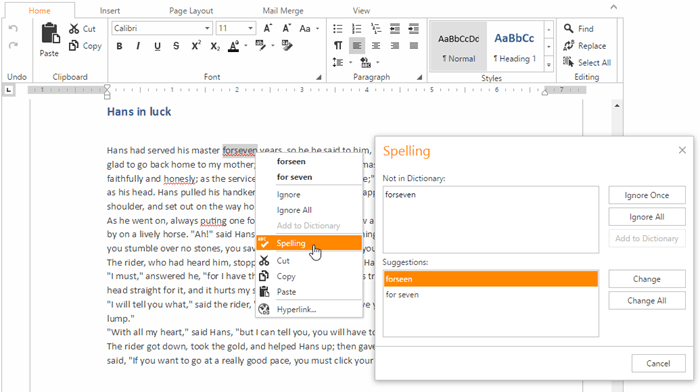
Task: Switch to the Mail Merge tab
Action: (x=283, y=11)
